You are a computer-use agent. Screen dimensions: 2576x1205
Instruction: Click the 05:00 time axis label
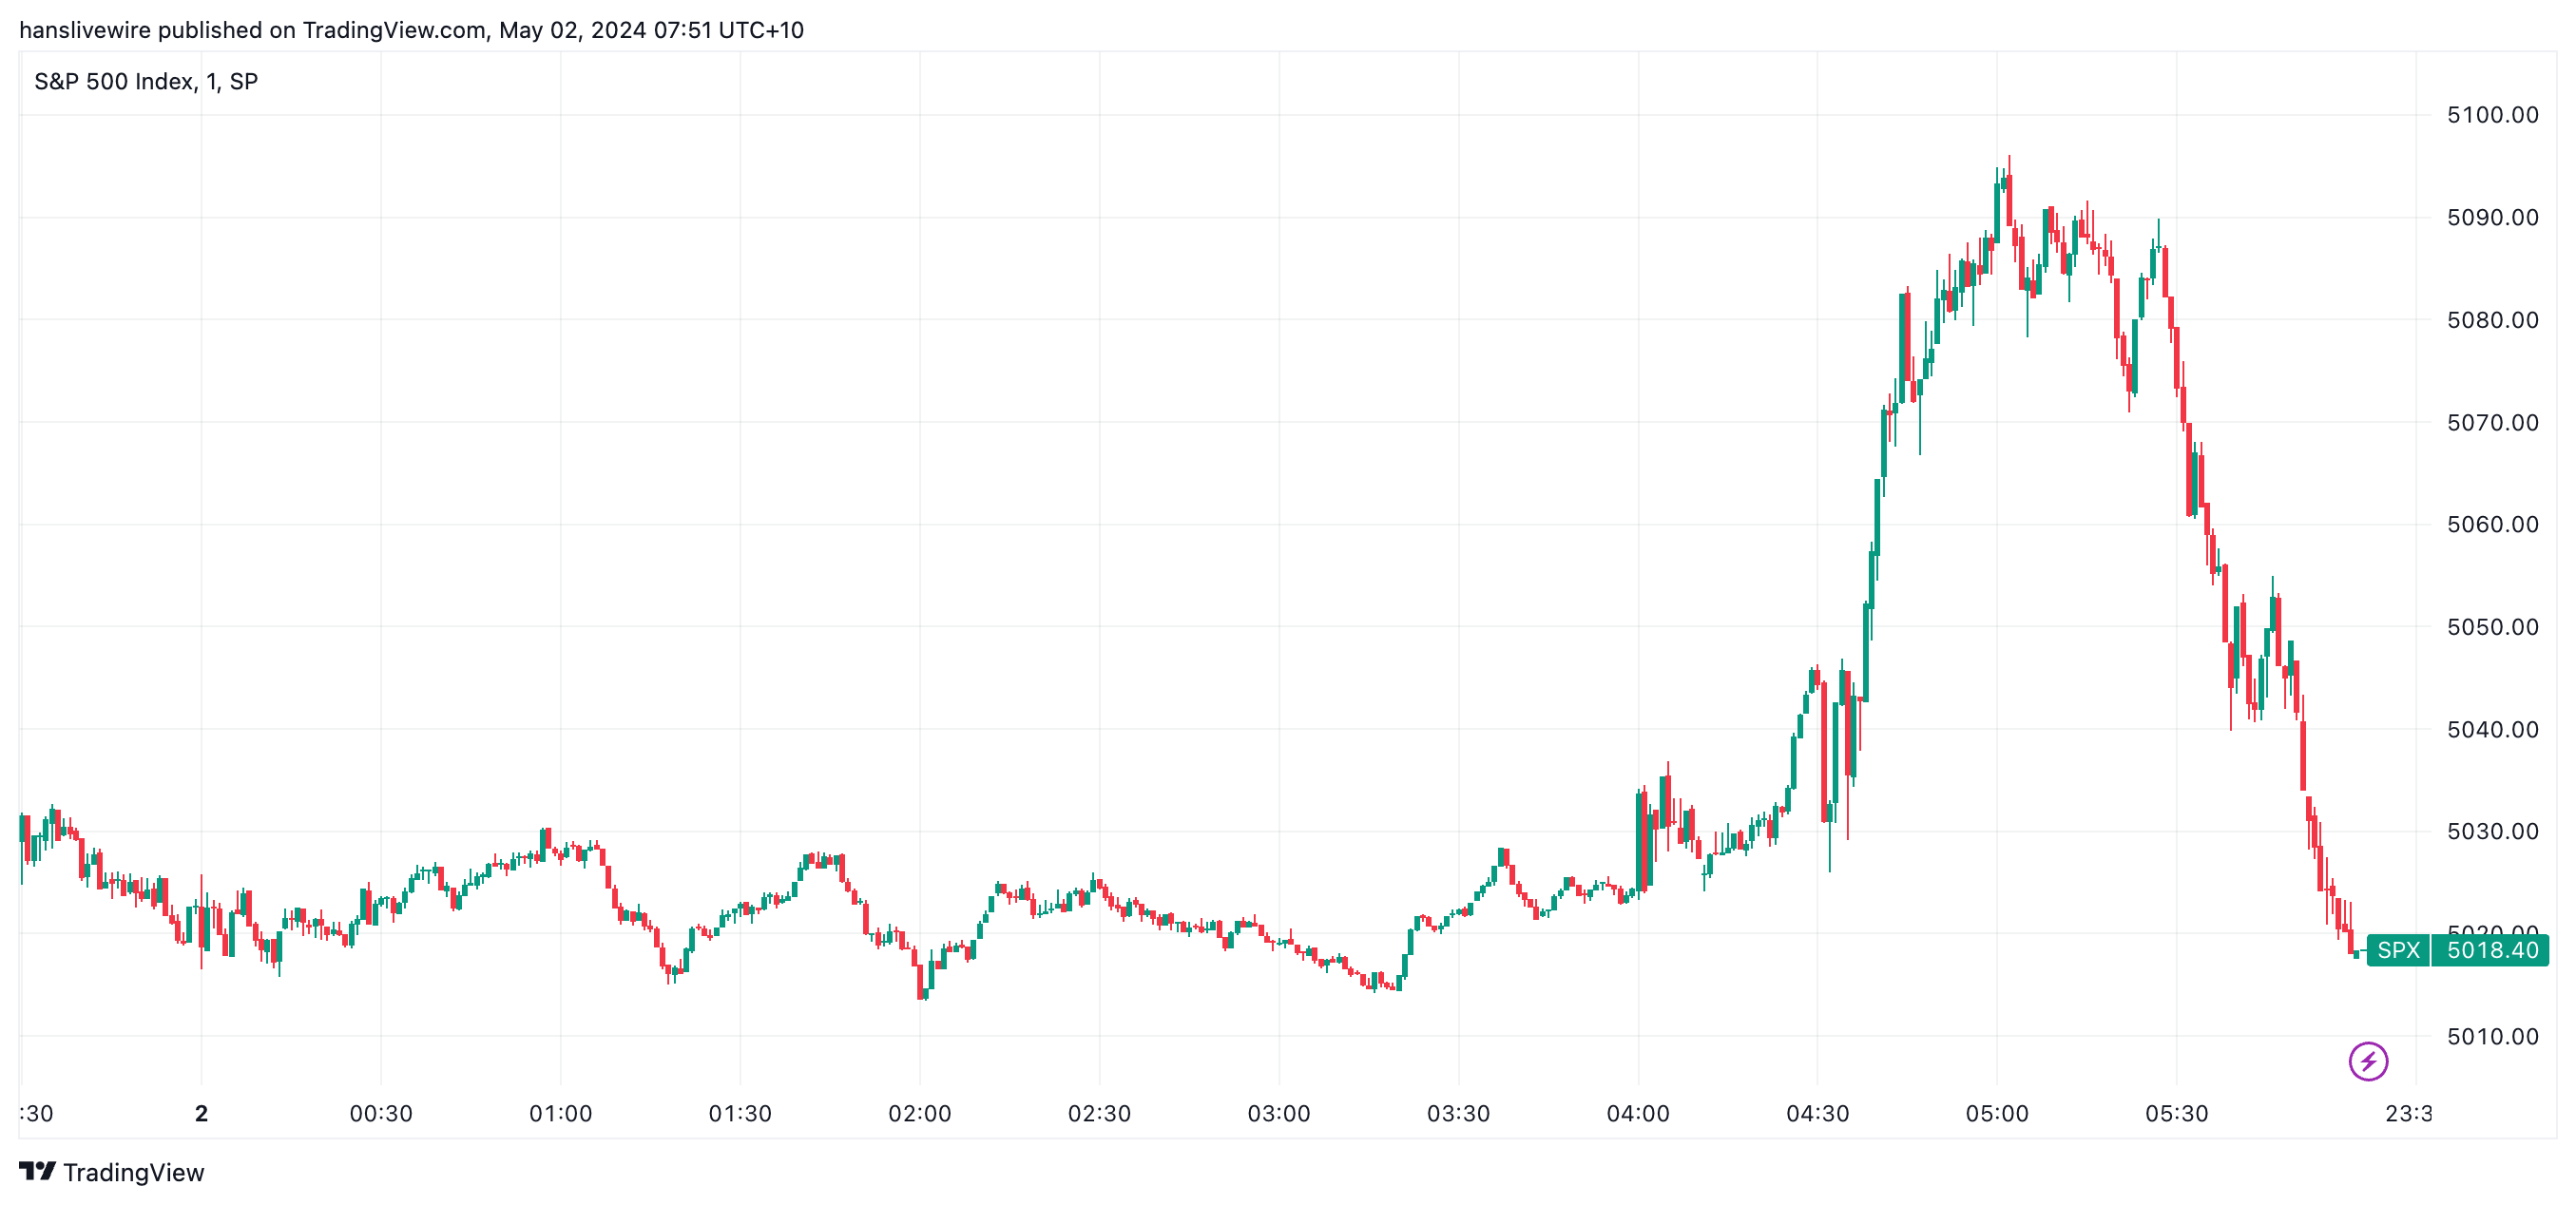click(x=1996, y=1113)
